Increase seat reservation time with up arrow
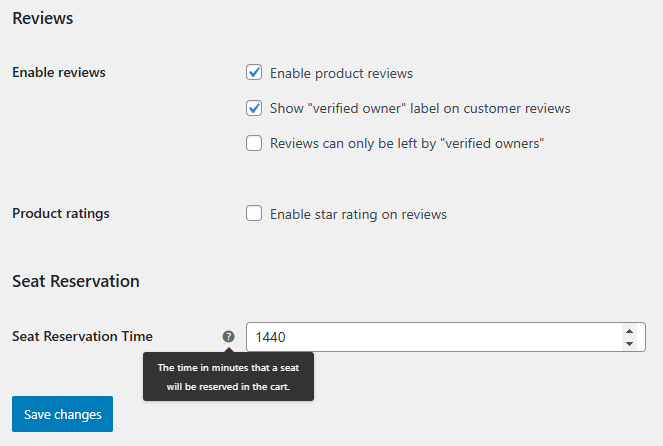Image resolution: width=663 pixels, height=446 pixels. pyautogui.click(x=628, y=331)
